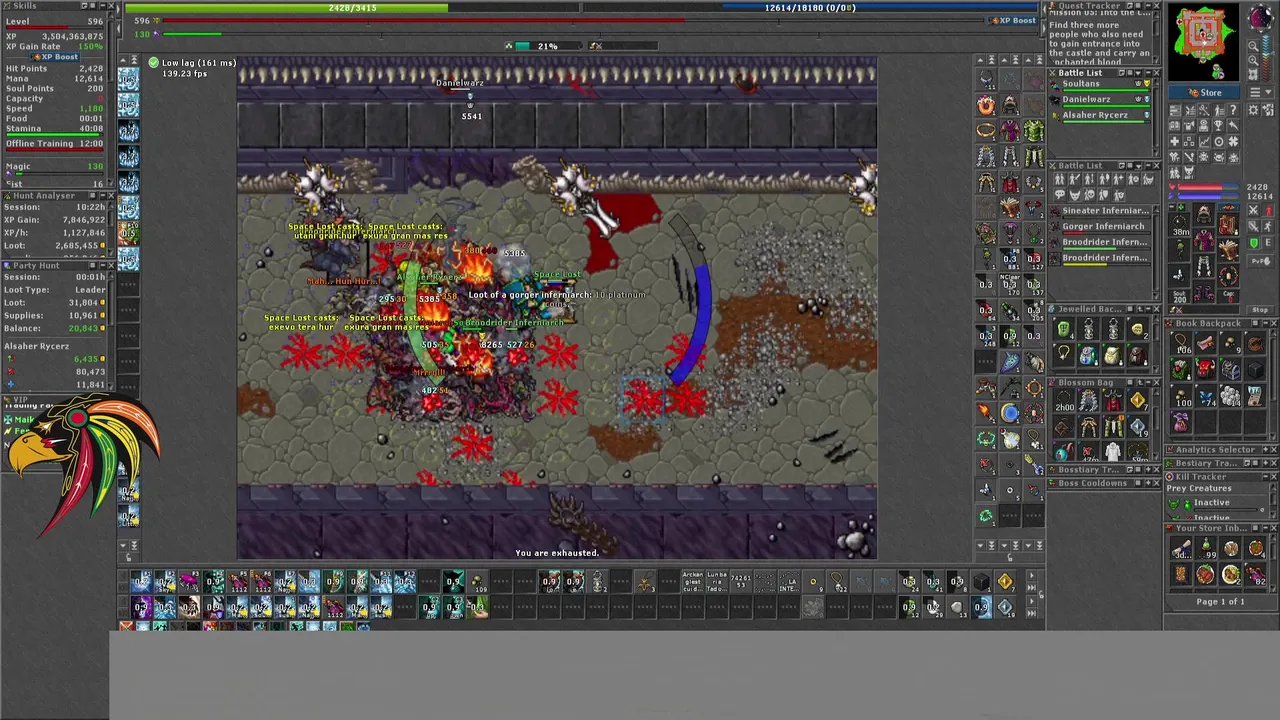Screen dimensions: 1280x720
Task: Click the spellbook shield slot
Action: pos(1227,249)
